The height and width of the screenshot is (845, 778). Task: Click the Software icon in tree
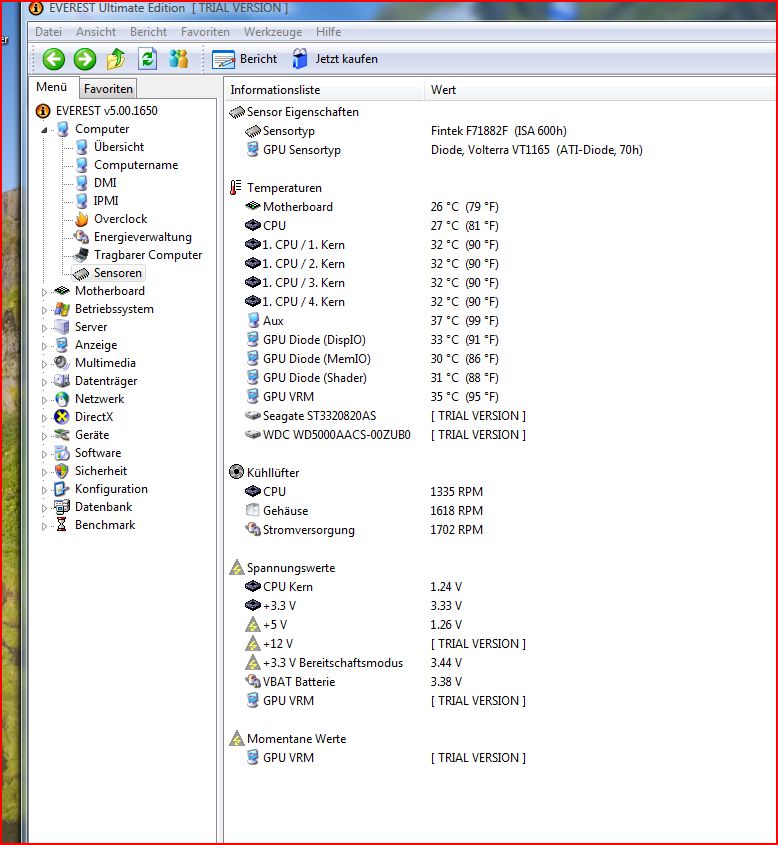pyautogui.click(x=62, y=453)
